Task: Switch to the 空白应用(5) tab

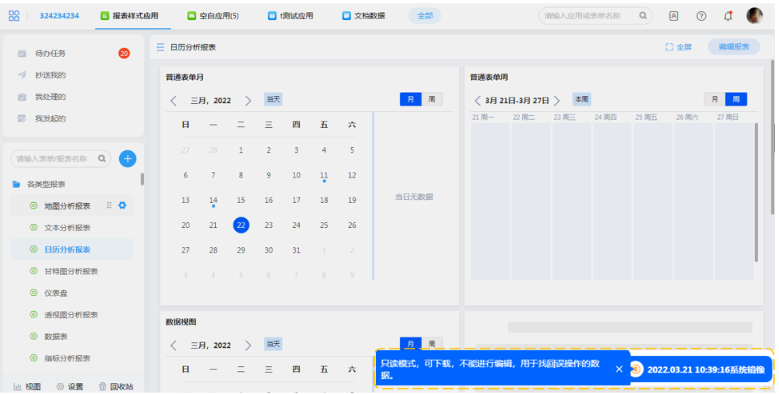Action: click(213, 16)
